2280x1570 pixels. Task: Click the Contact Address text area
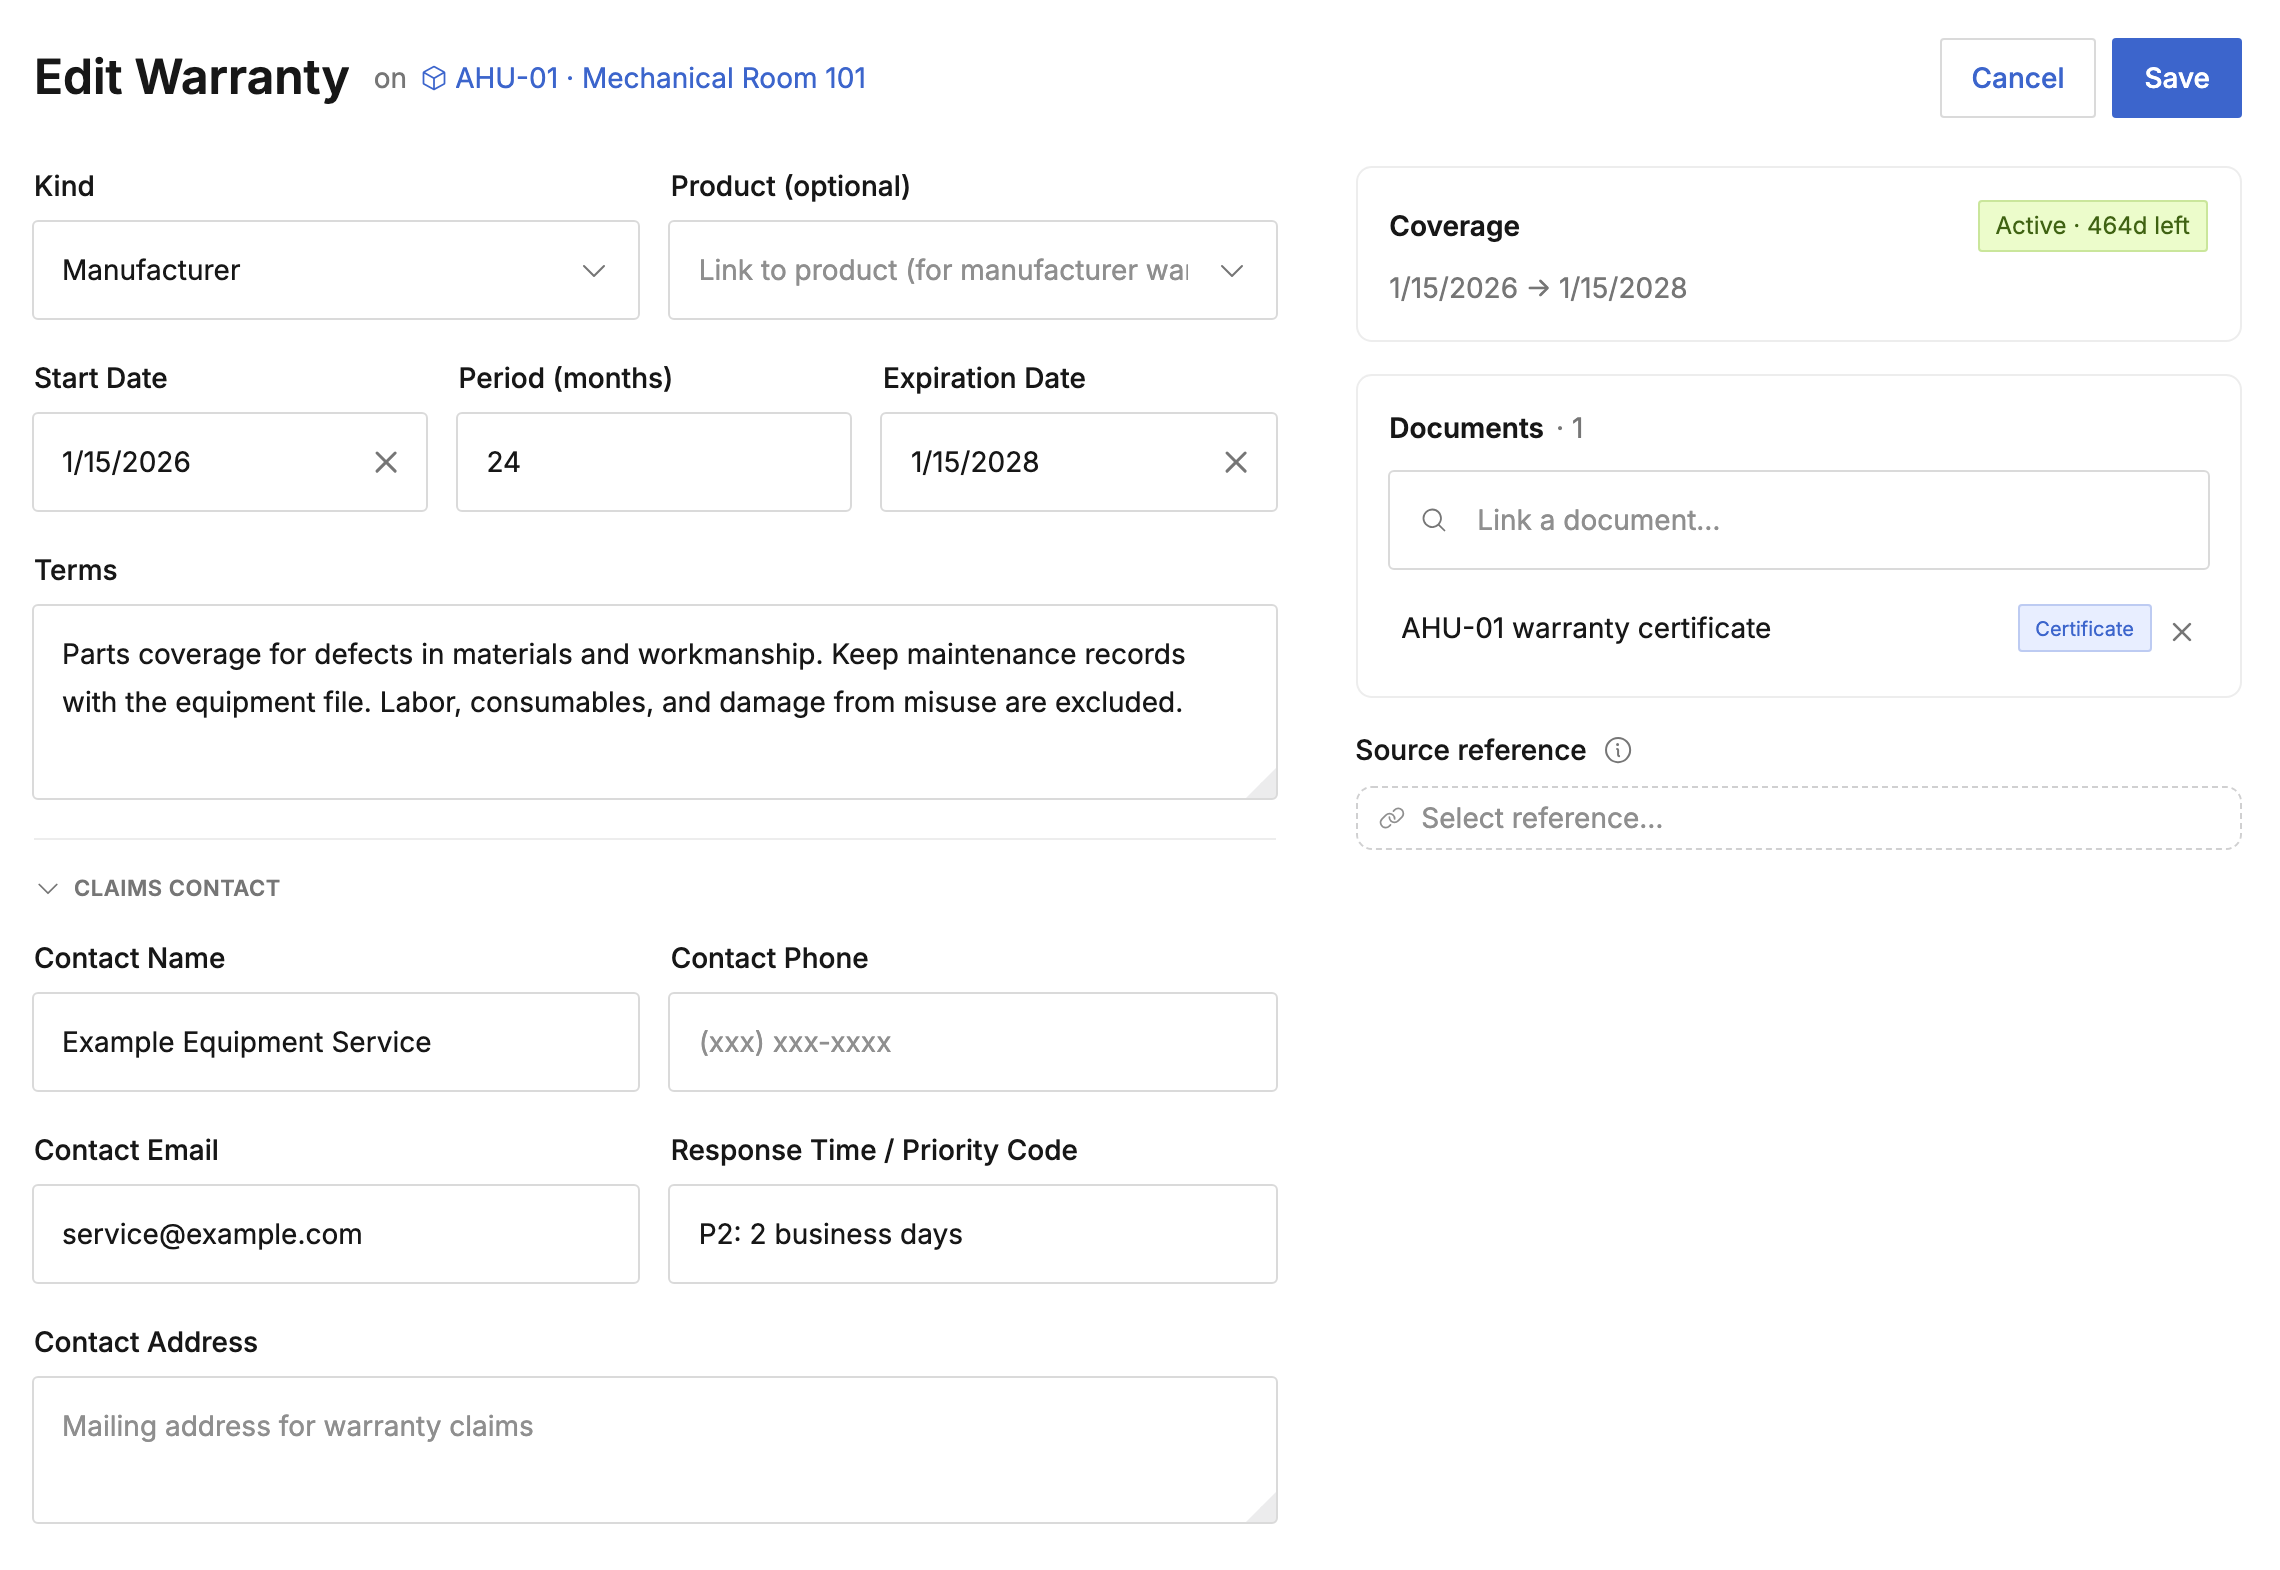(x=655, y=1450)
